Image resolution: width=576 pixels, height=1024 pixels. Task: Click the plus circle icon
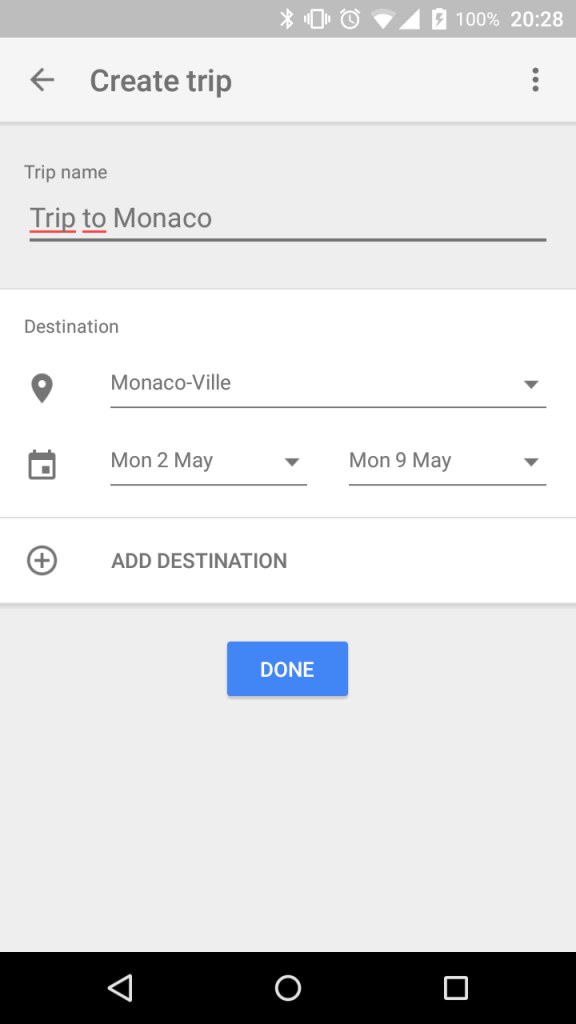coord(42,560)
